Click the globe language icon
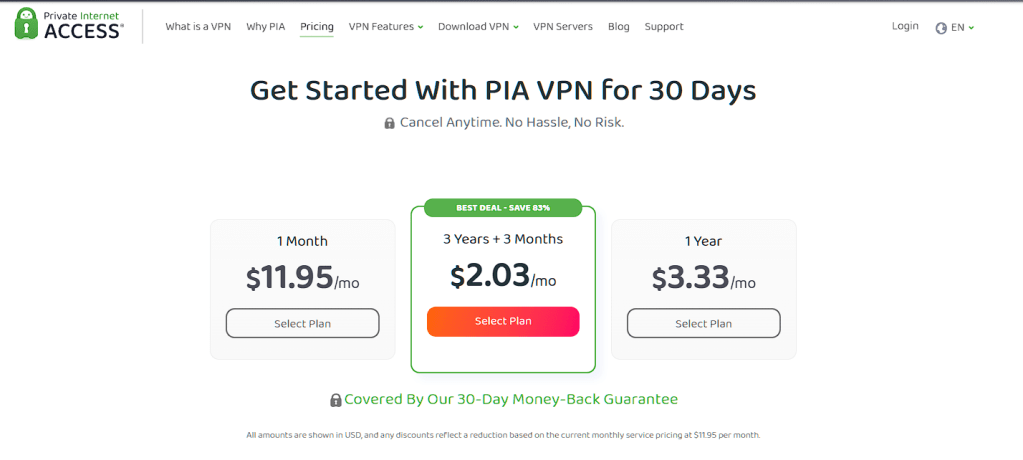1023x460 pixels. pos(941,28)
